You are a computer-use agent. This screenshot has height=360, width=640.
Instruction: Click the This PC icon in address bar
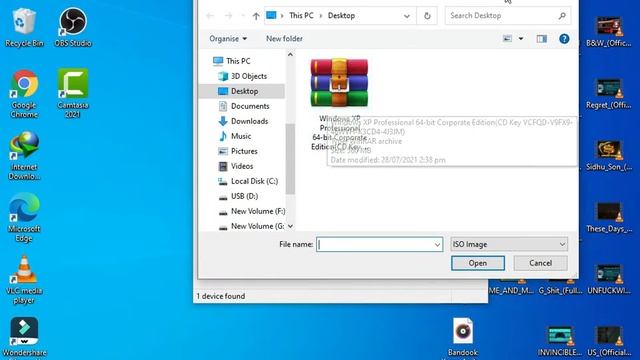(271, 16)
